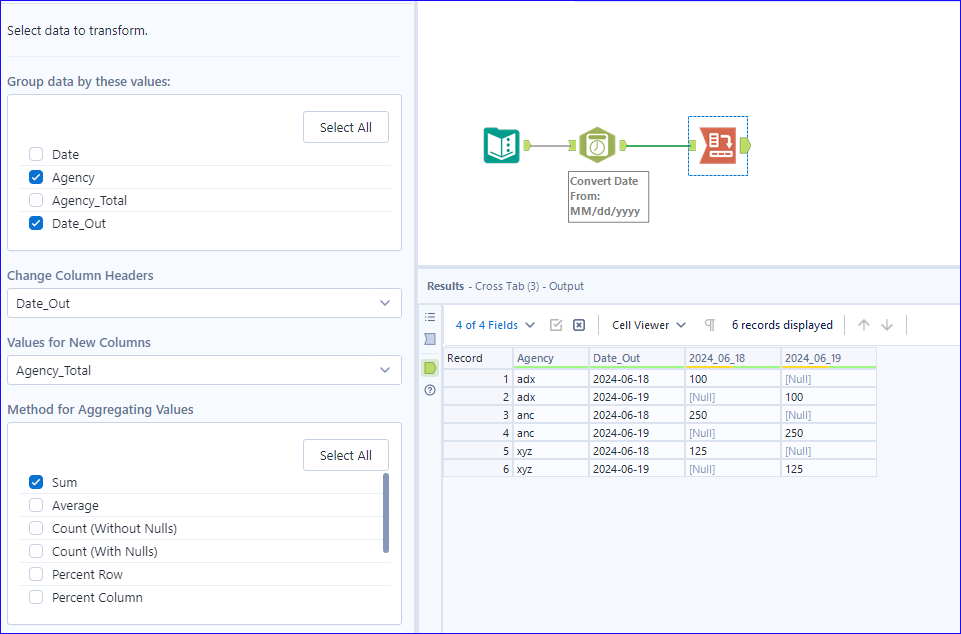Click the 2024_06_19 column header
The height and width of the screenshot is (634, 961).
click(x=829, y=358)
